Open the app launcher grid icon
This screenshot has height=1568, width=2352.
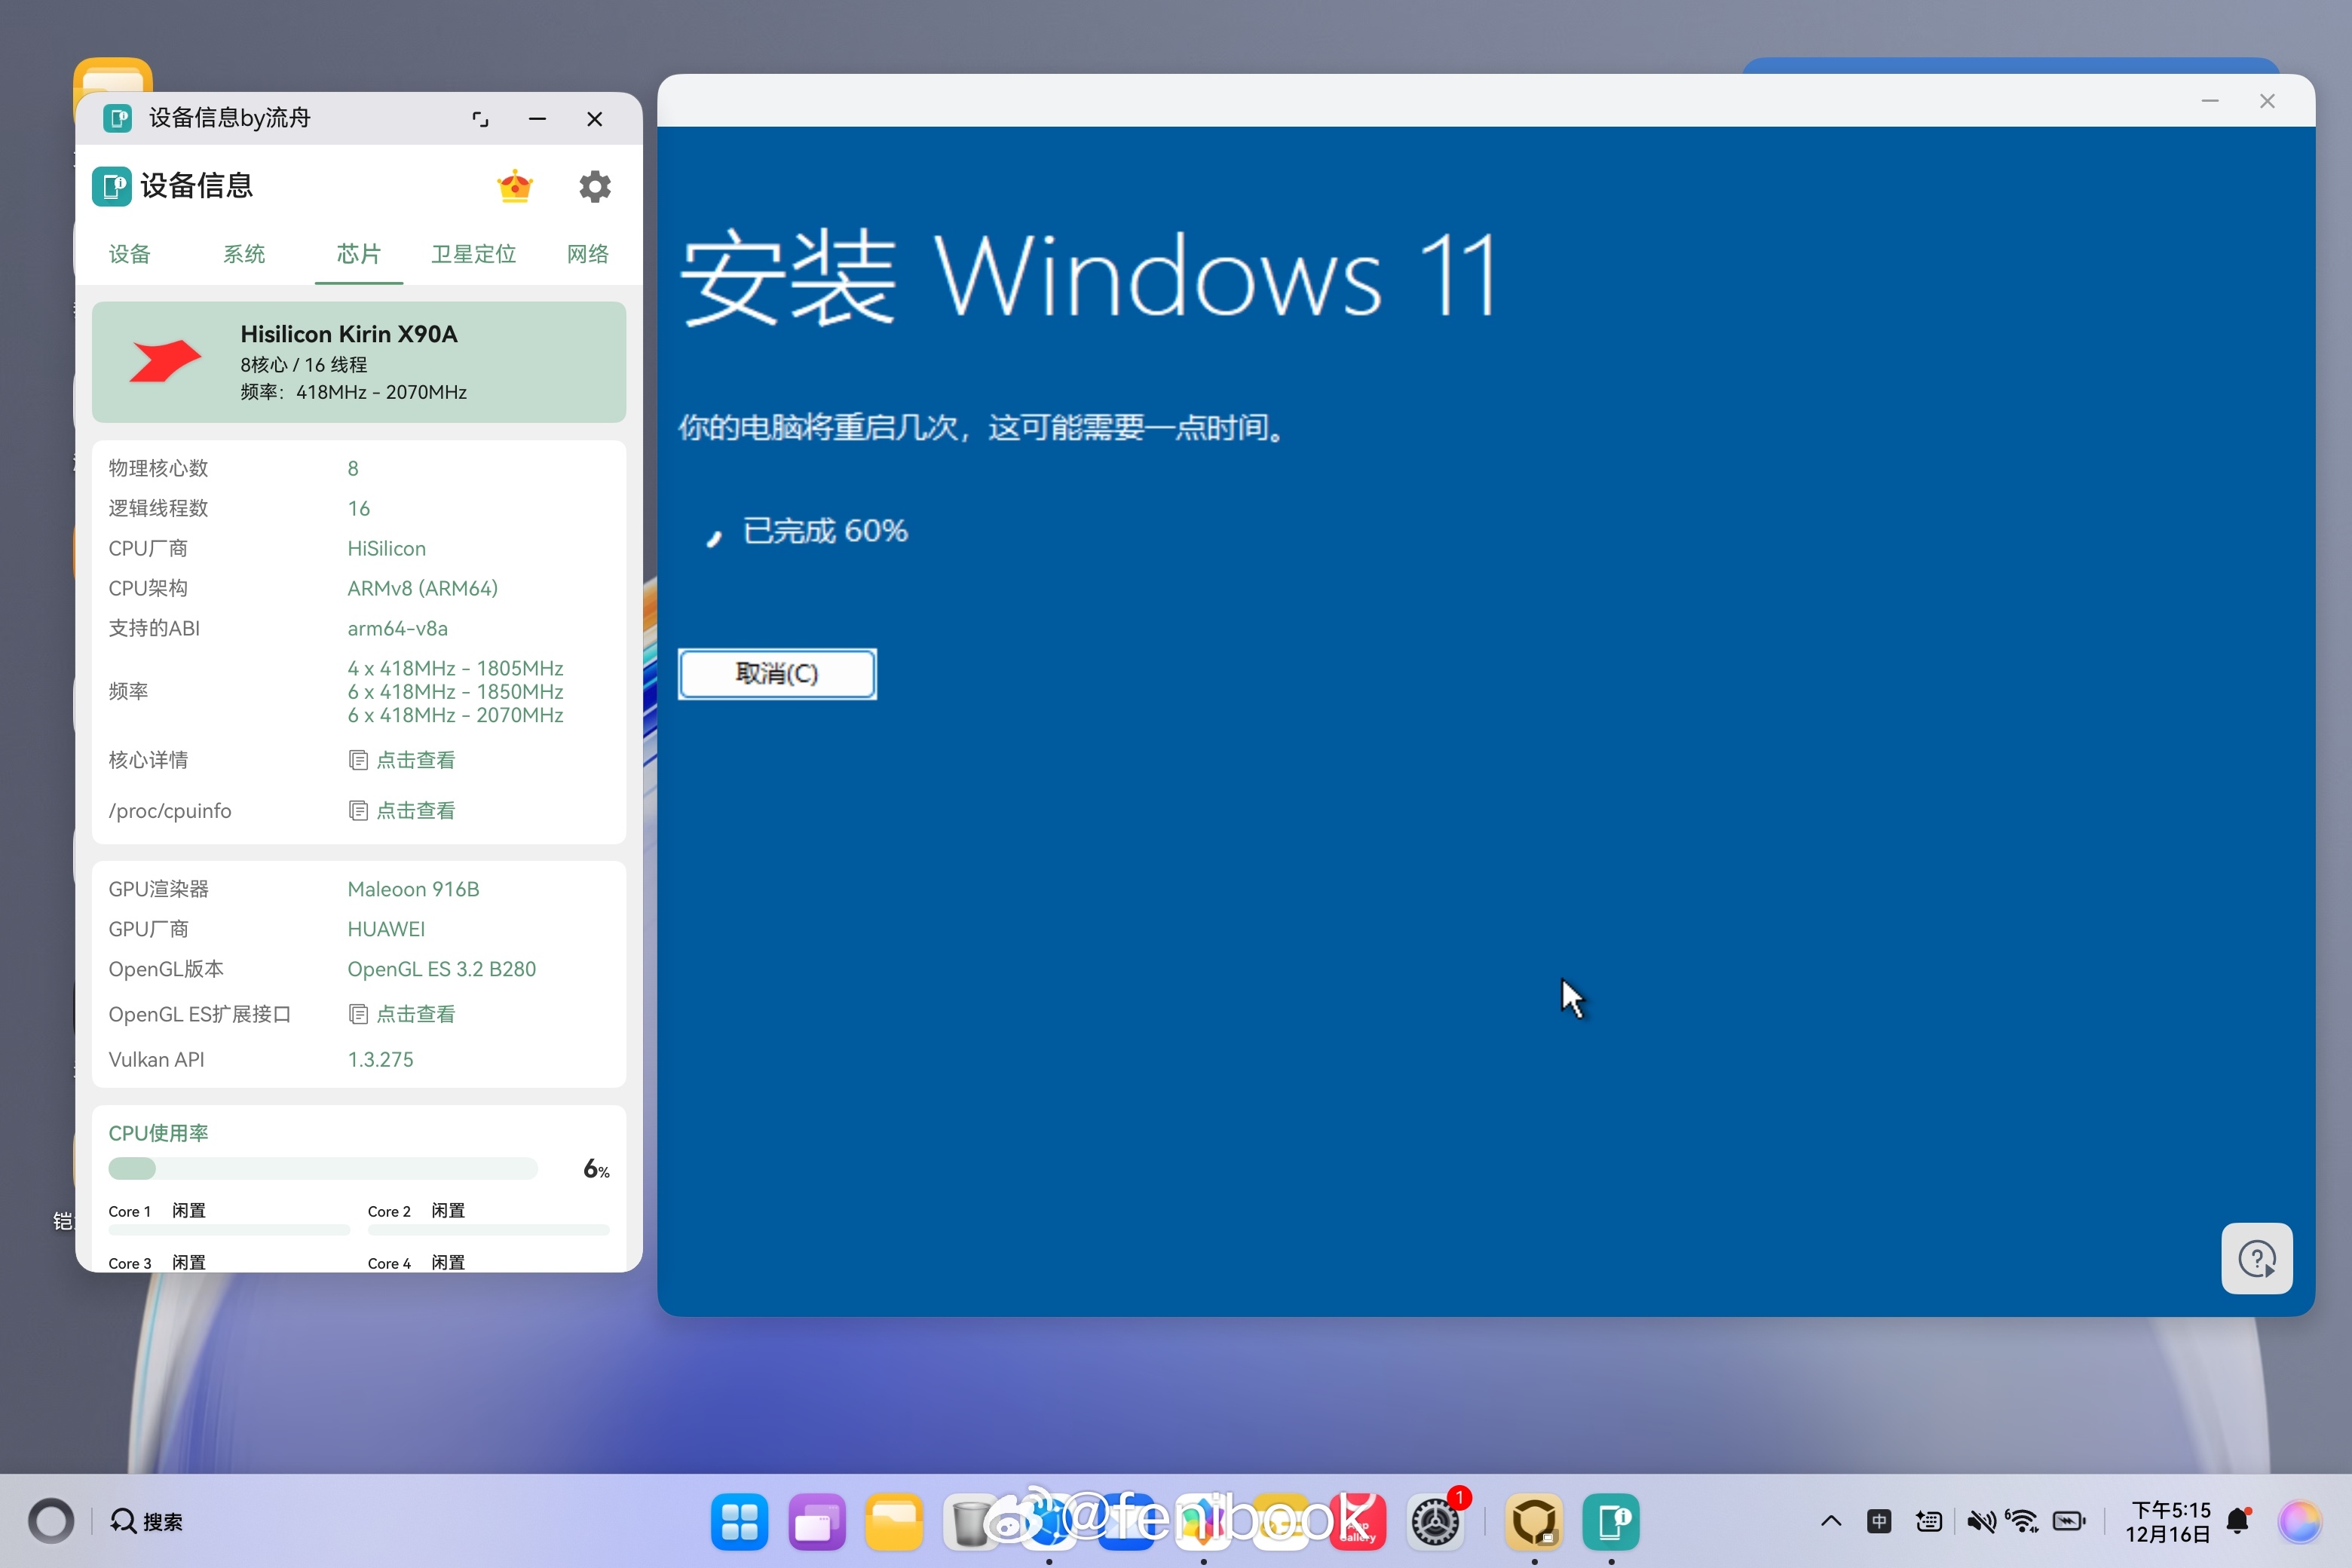739,1521
